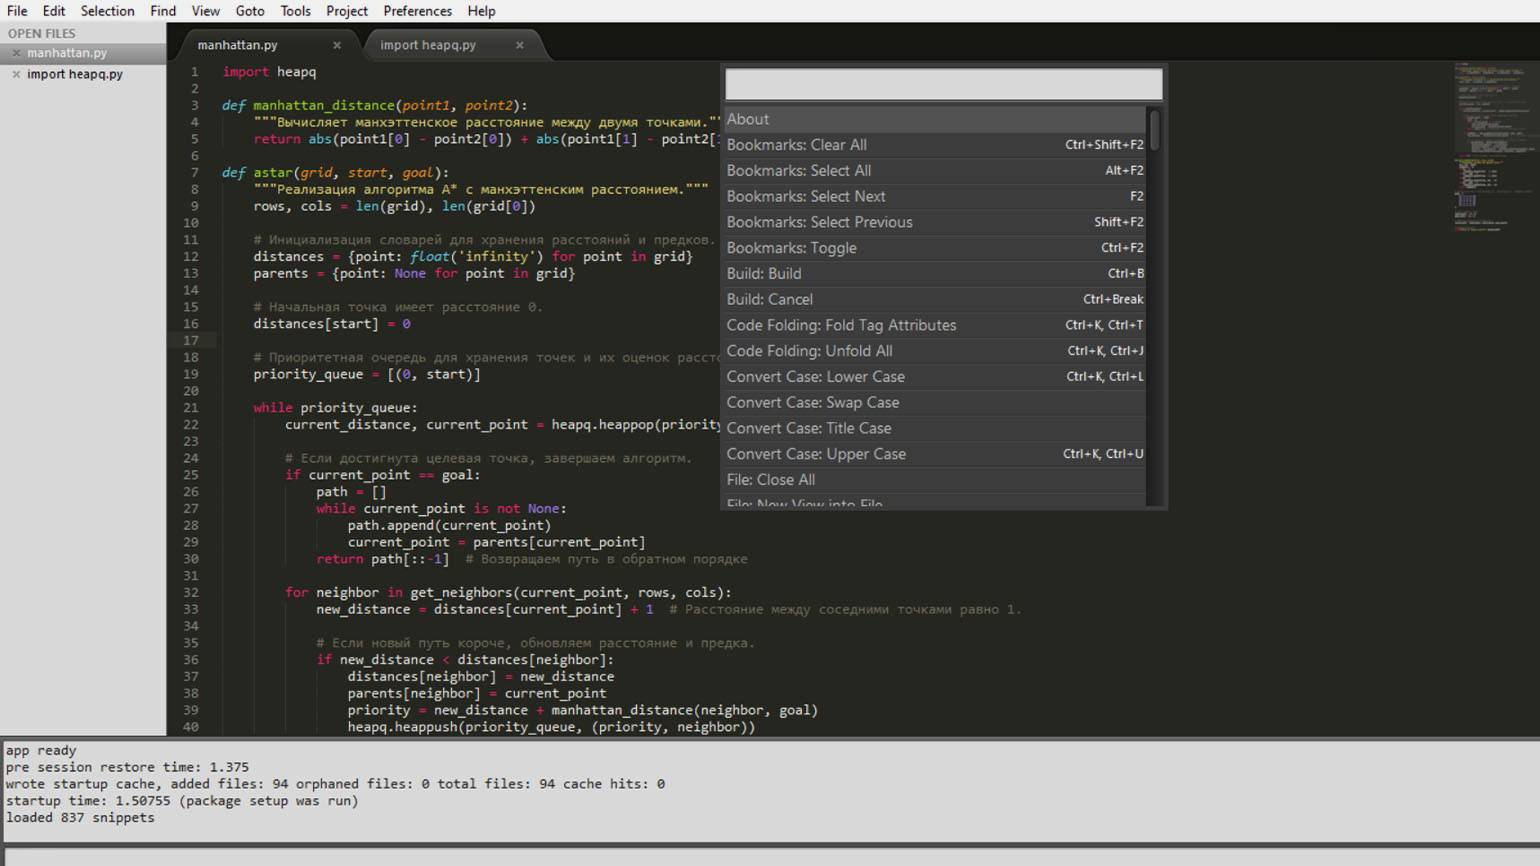1540x866 pixels.
Task: Click the 'rows, cols = len(grid)' line
Action: coord(394,207)
